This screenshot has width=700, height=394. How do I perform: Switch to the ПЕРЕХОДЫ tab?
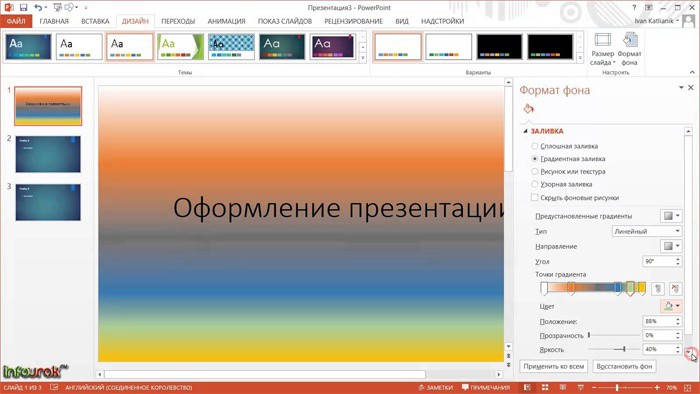point(178,21)
